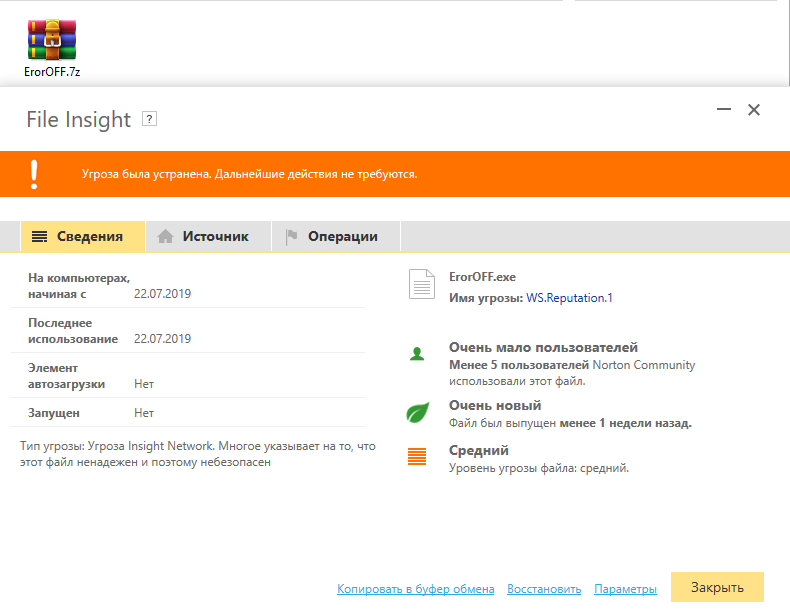
Task: Click the 'Элемент автозагрузки' value Нет
Action: [144, 384]
